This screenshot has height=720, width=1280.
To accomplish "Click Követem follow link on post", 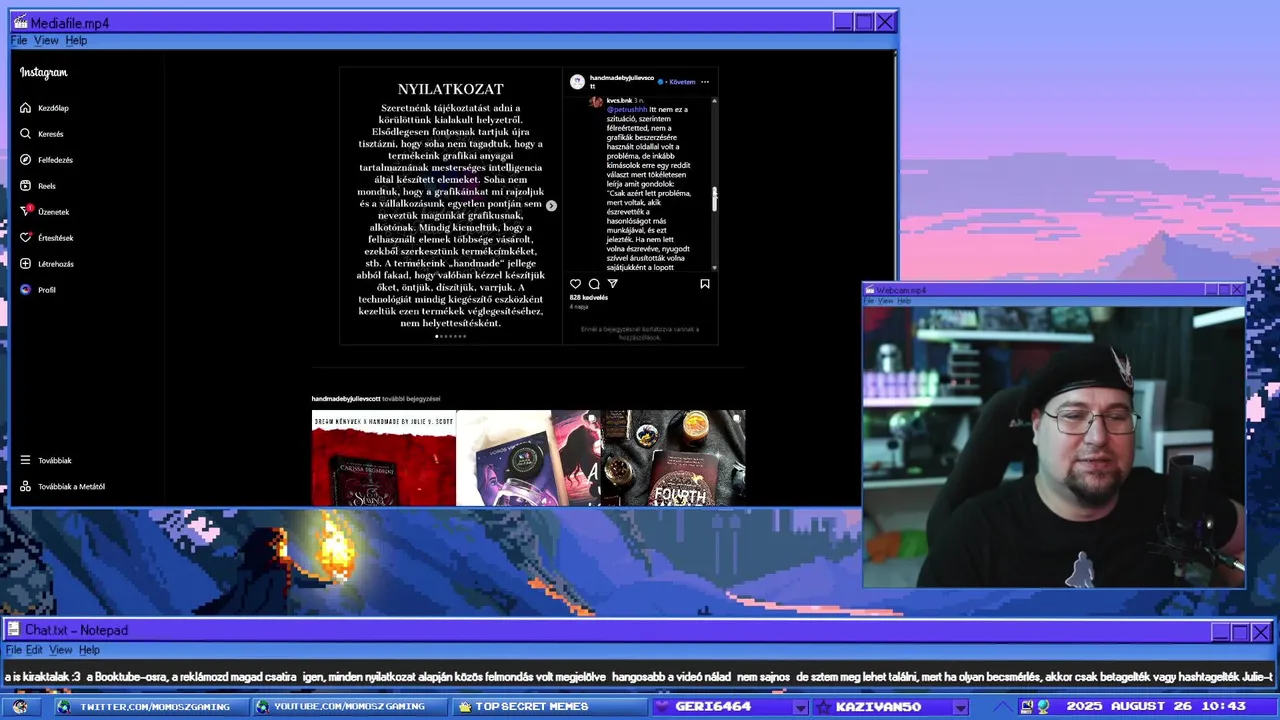I will point(682,82).
